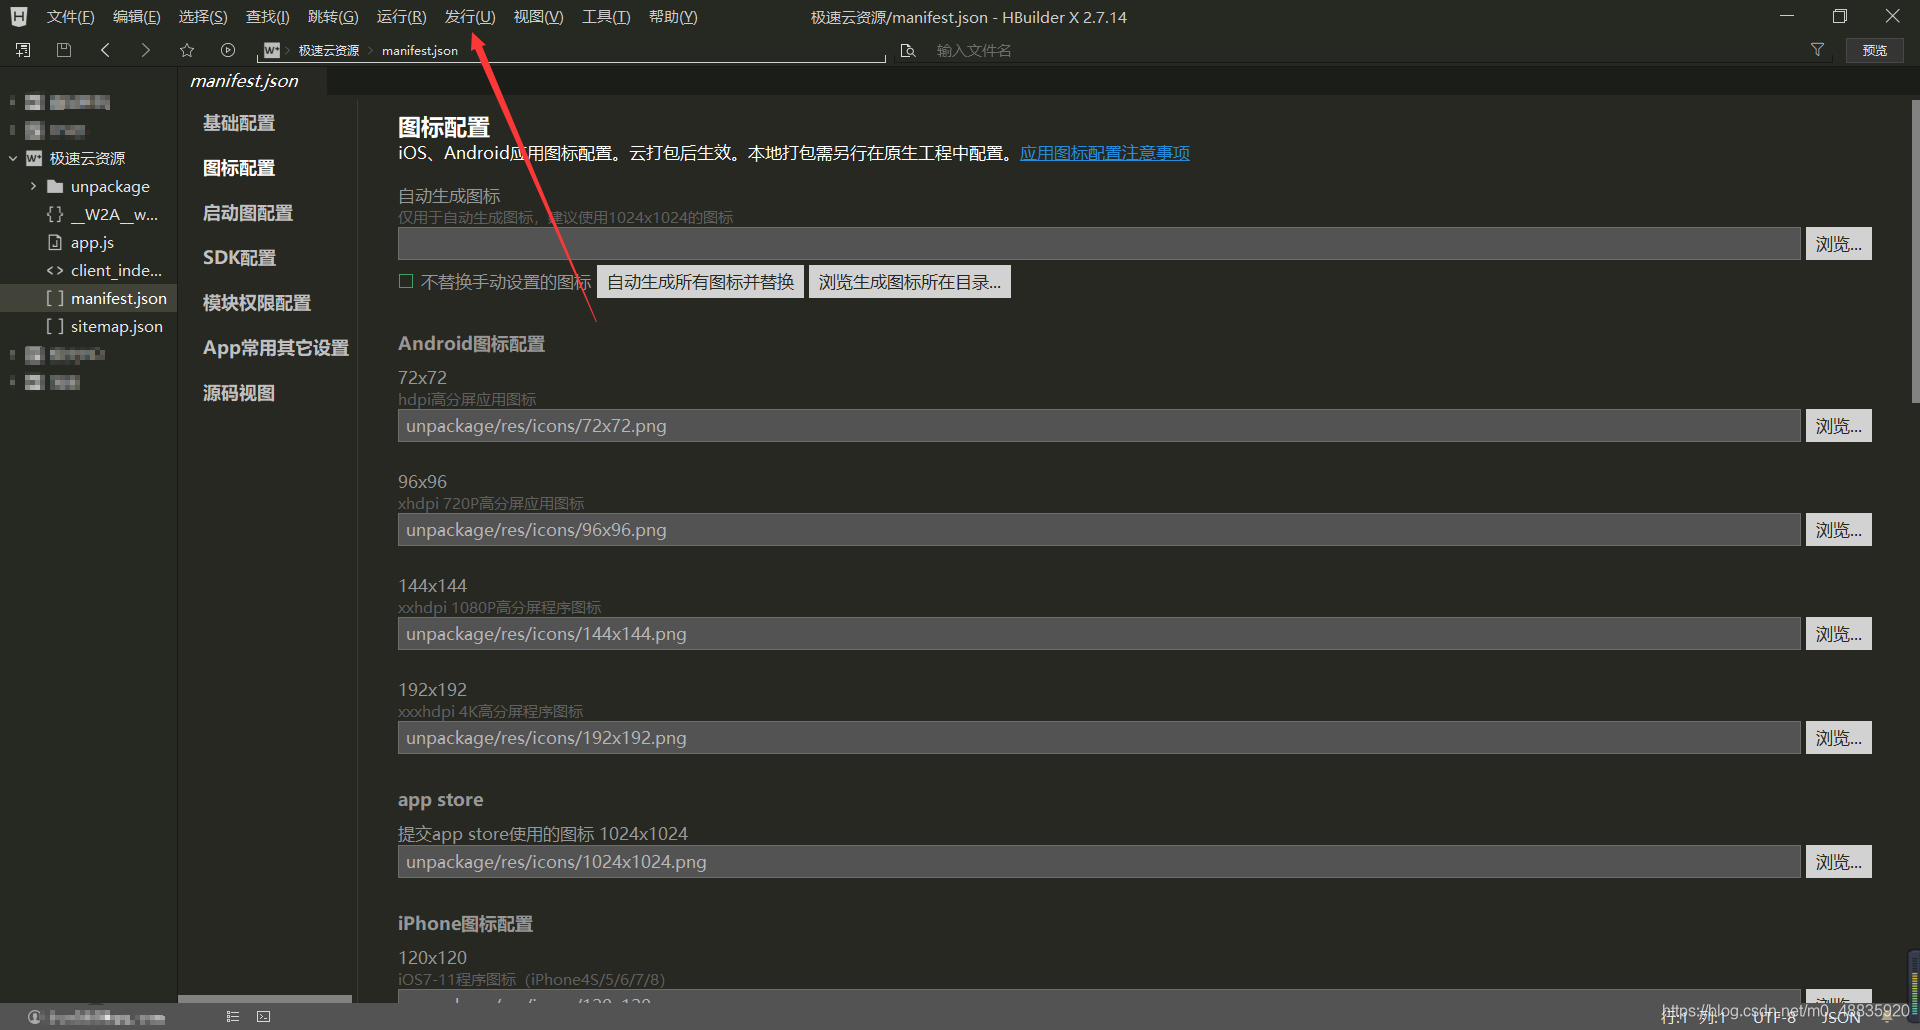Click the 192x192 icon path field

coord(1099,738)
